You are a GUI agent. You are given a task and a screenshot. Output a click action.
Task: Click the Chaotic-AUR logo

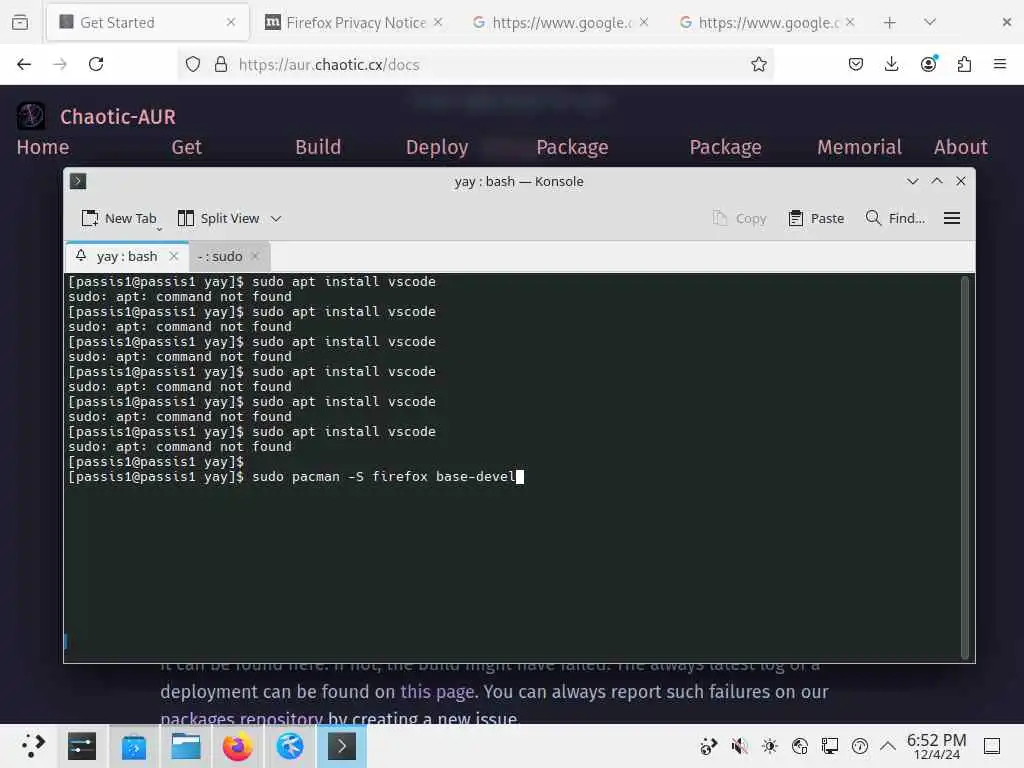[x=31, y=116]
